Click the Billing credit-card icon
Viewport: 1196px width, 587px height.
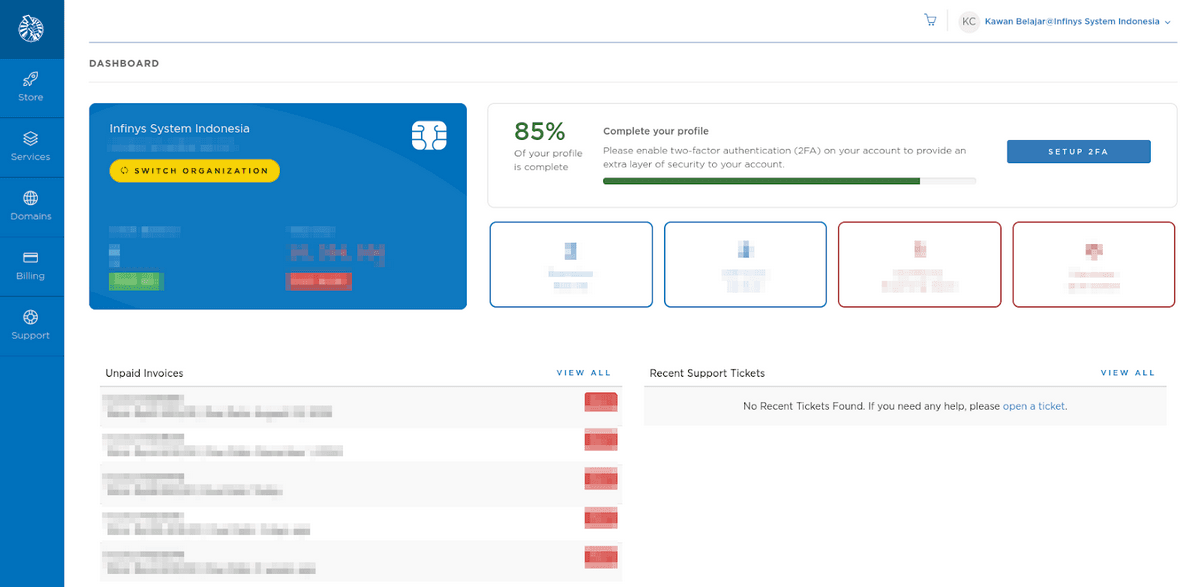(31, 258)
